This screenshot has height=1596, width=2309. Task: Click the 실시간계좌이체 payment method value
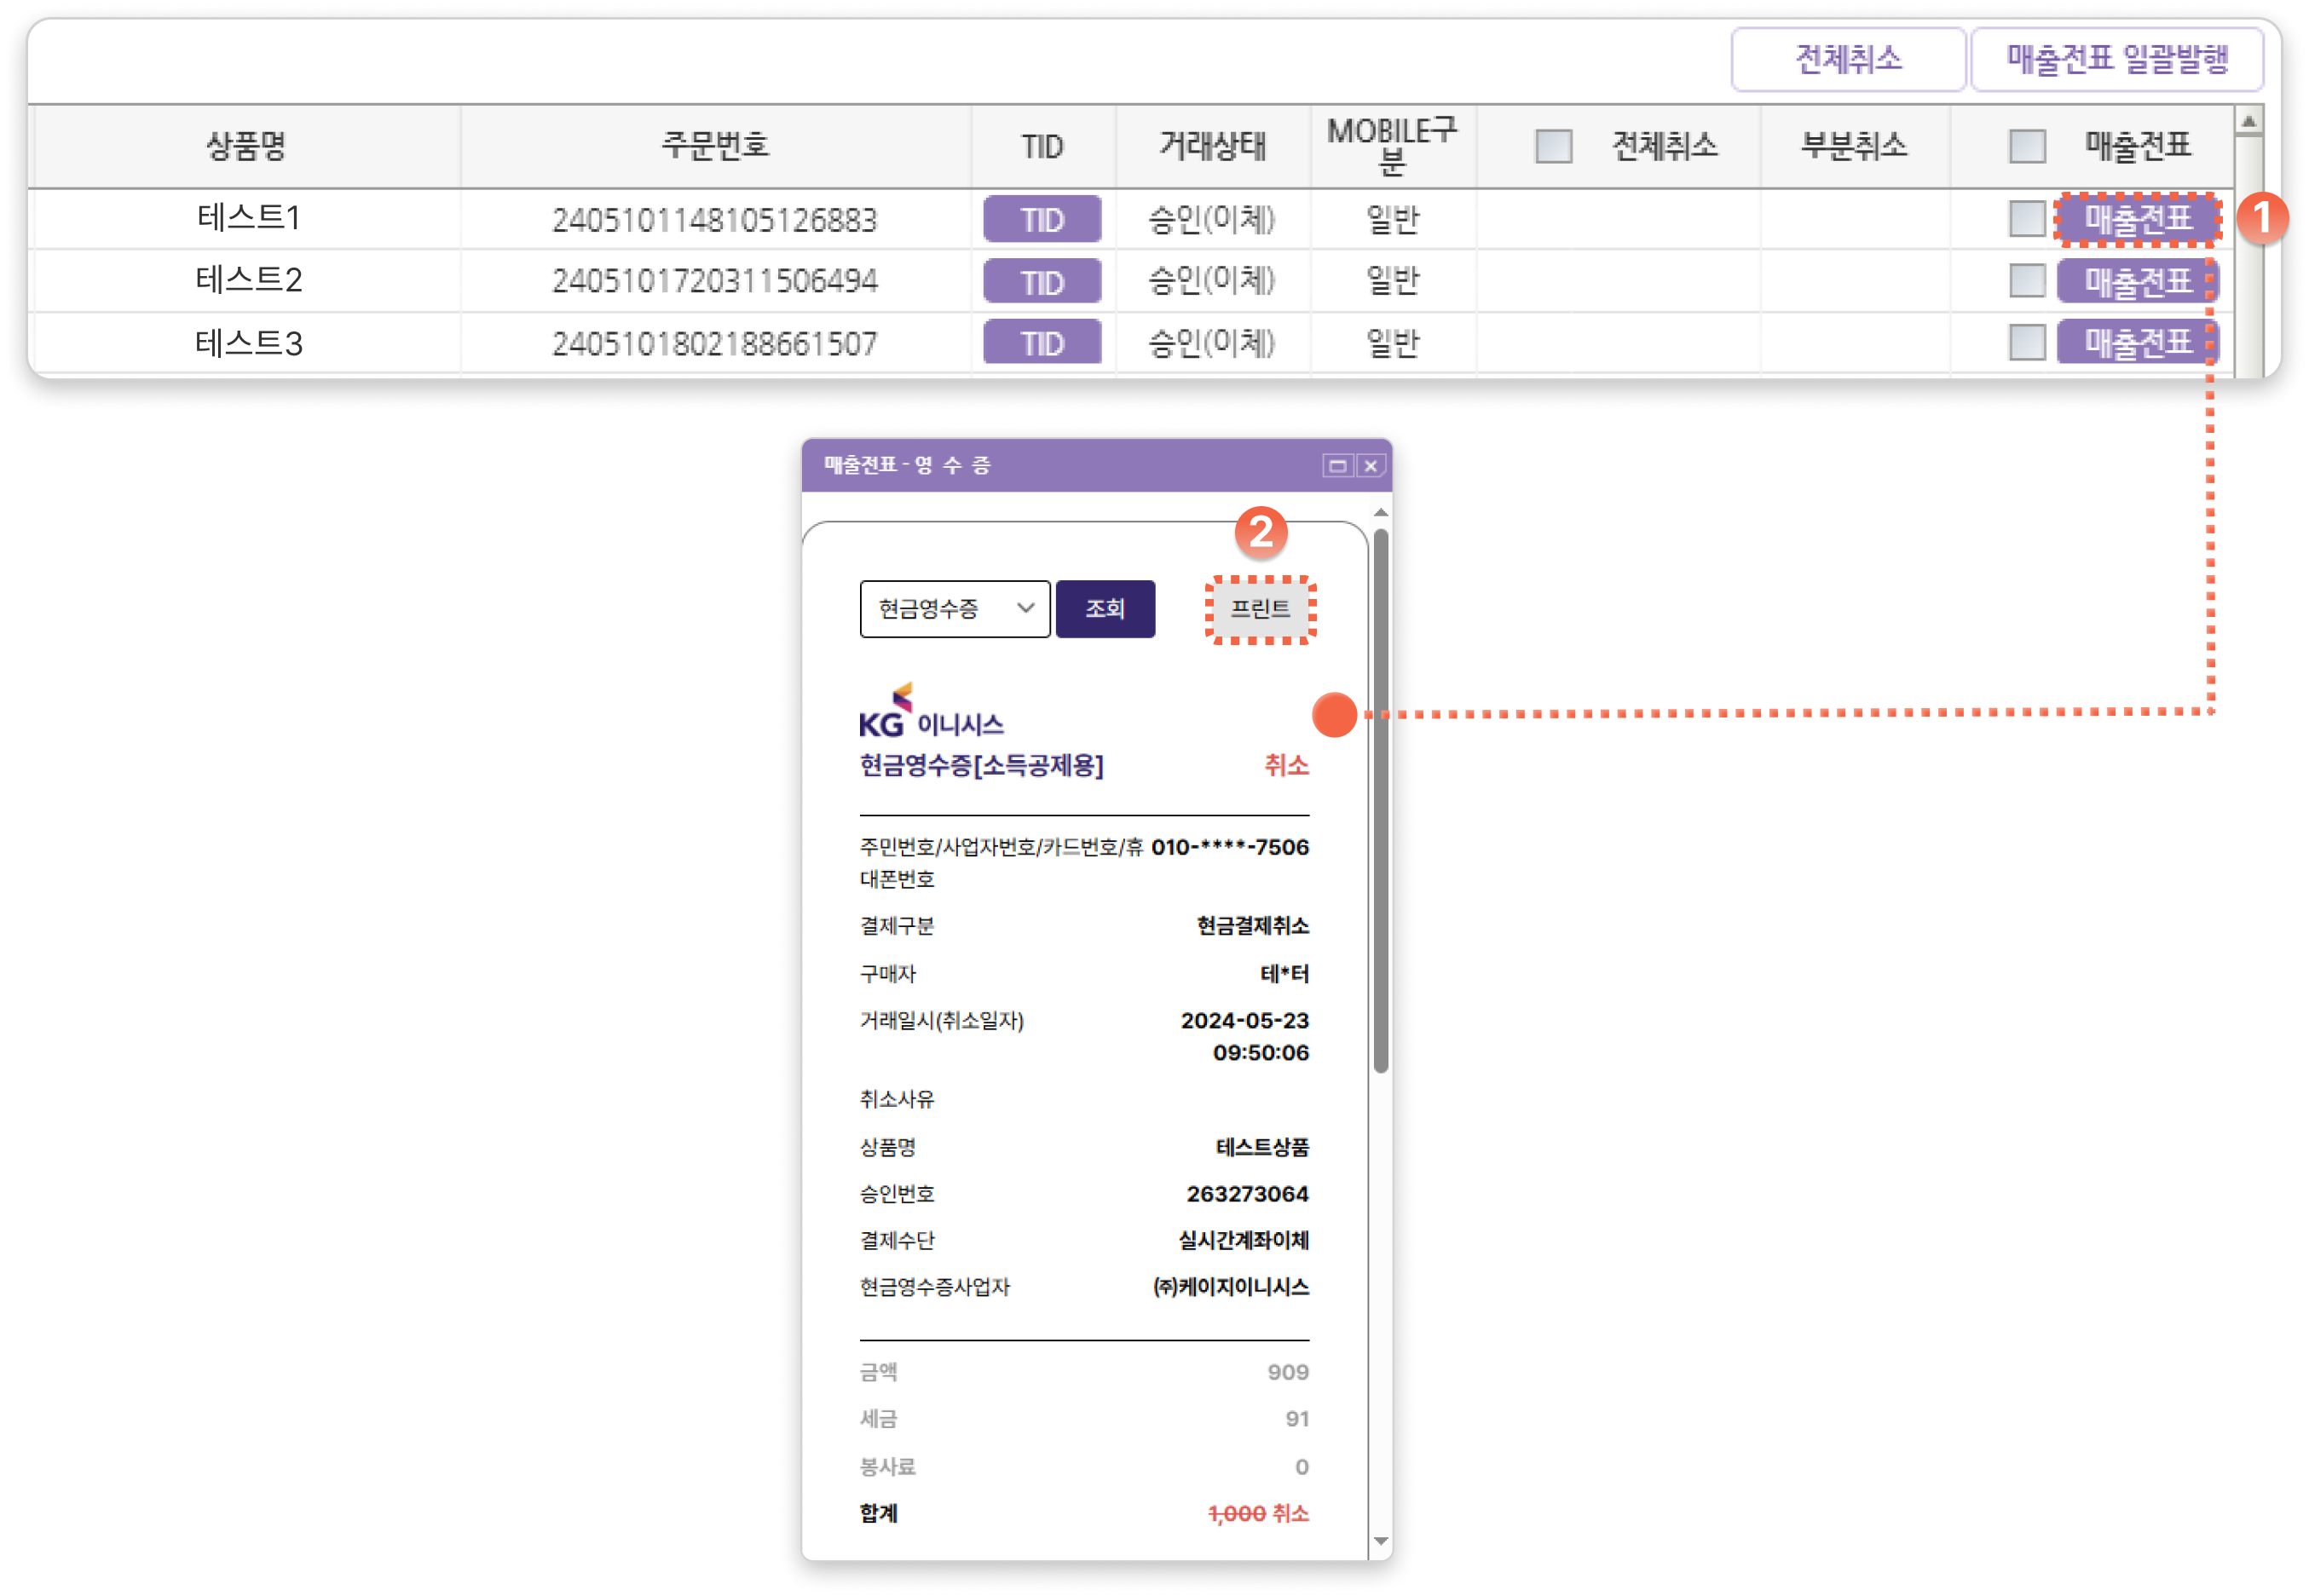tap(1243, 1241)
